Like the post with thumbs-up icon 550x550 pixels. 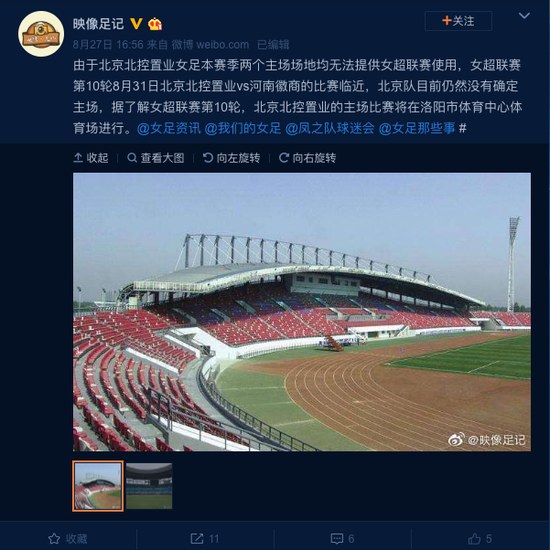(x=480, y=538)
